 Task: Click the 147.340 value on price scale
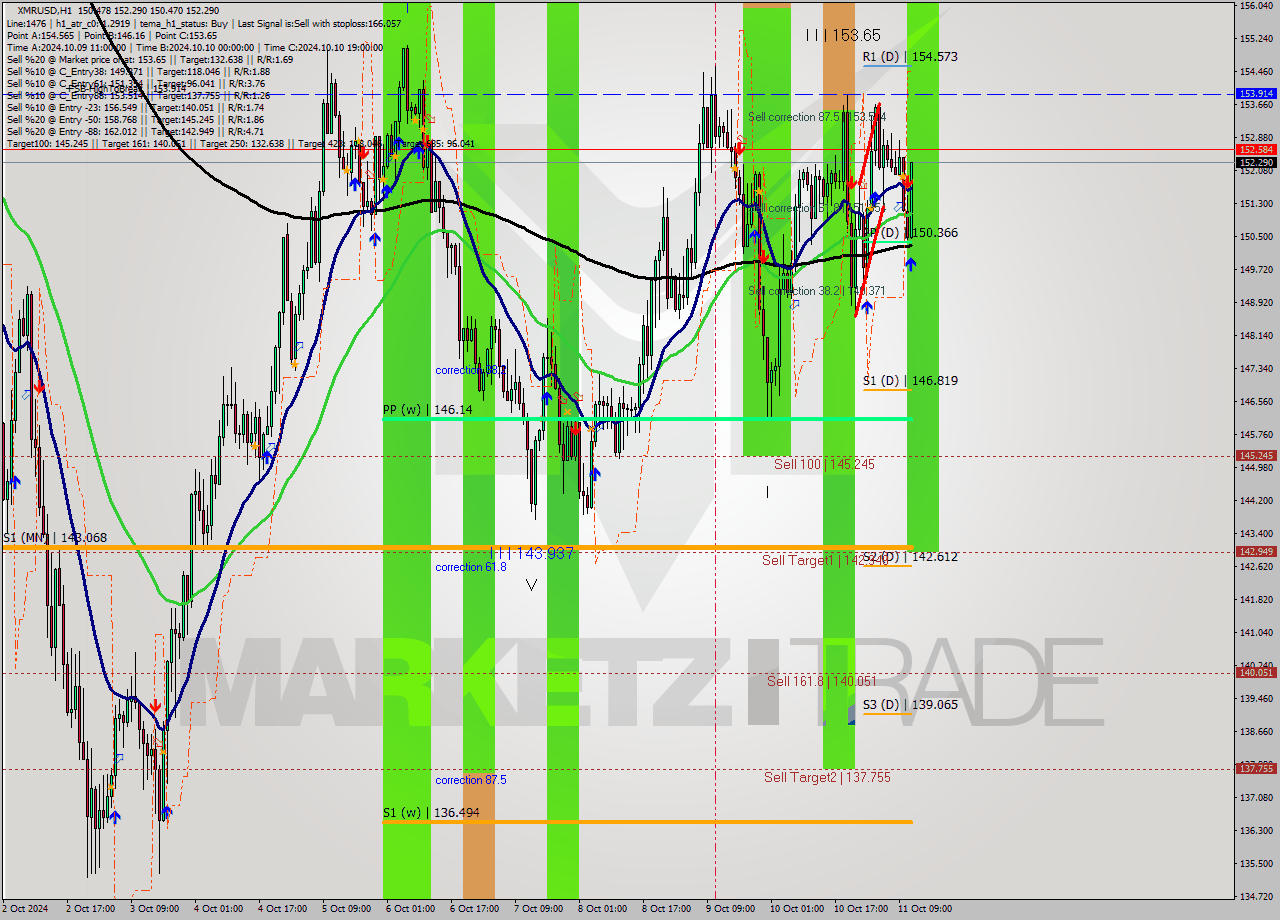pyautogui.click(x=1256, y=369)
